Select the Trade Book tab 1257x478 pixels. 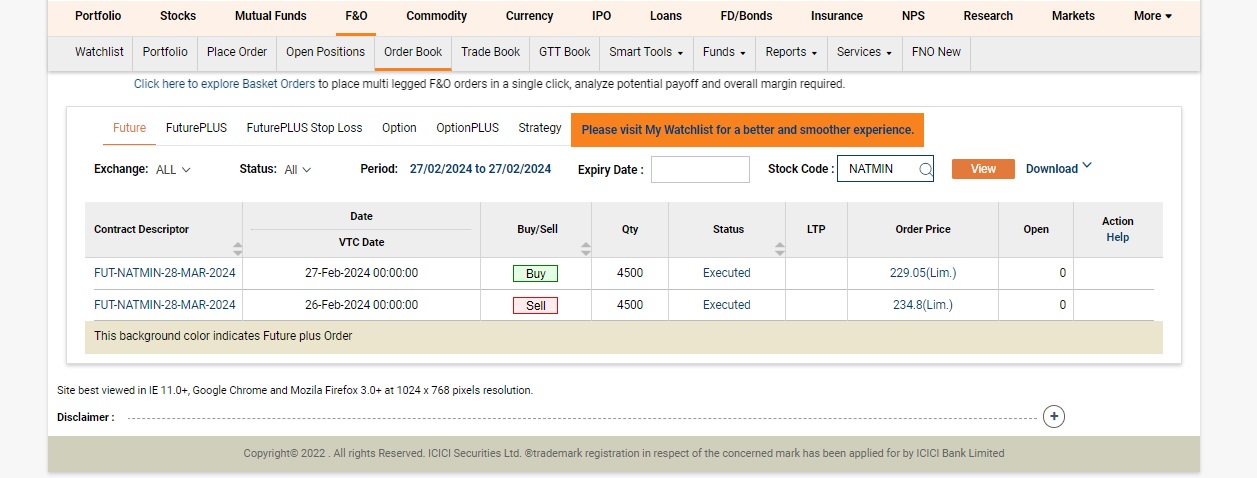coord(490,52)
